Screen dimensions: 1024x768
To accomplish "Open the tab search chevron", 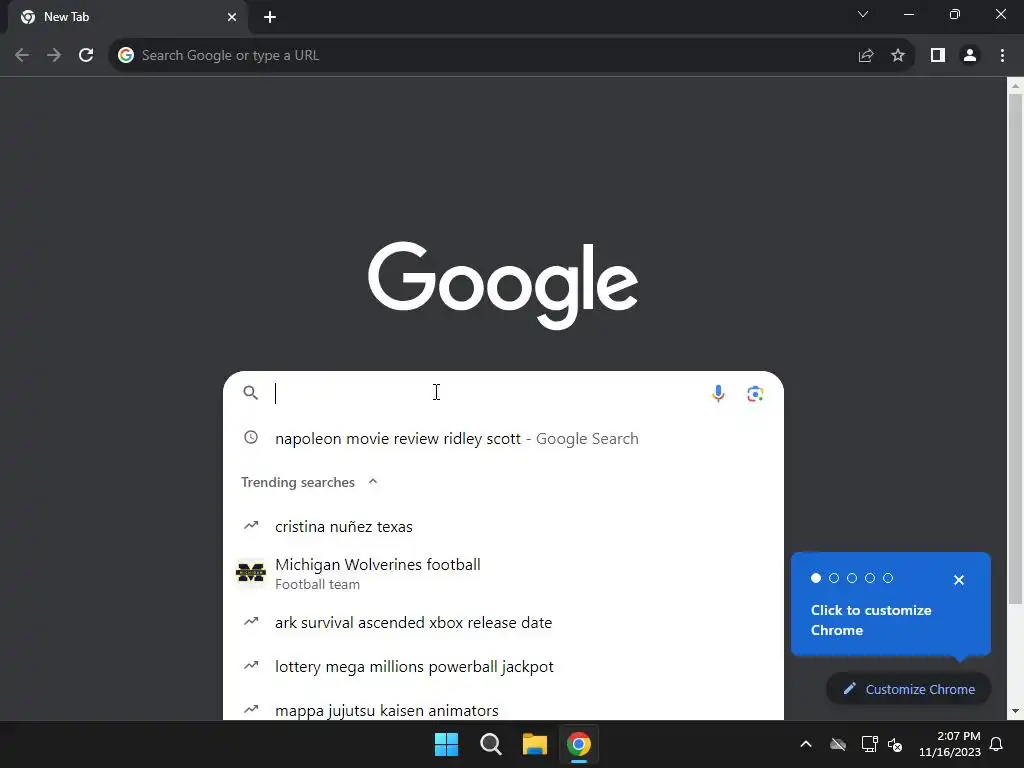I will 863,14.
